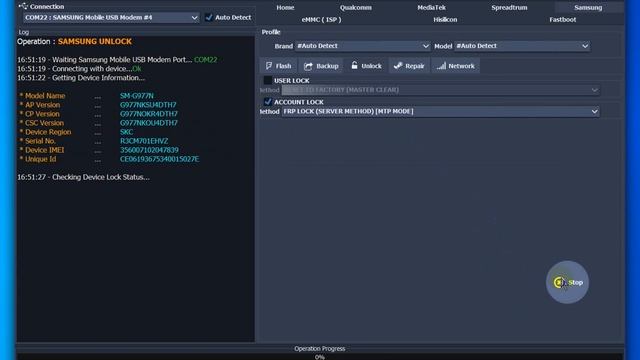Click the Repair wrench icon
This screenshot has height=360, width=640.
pyautogui.click(x=398, y=66)
